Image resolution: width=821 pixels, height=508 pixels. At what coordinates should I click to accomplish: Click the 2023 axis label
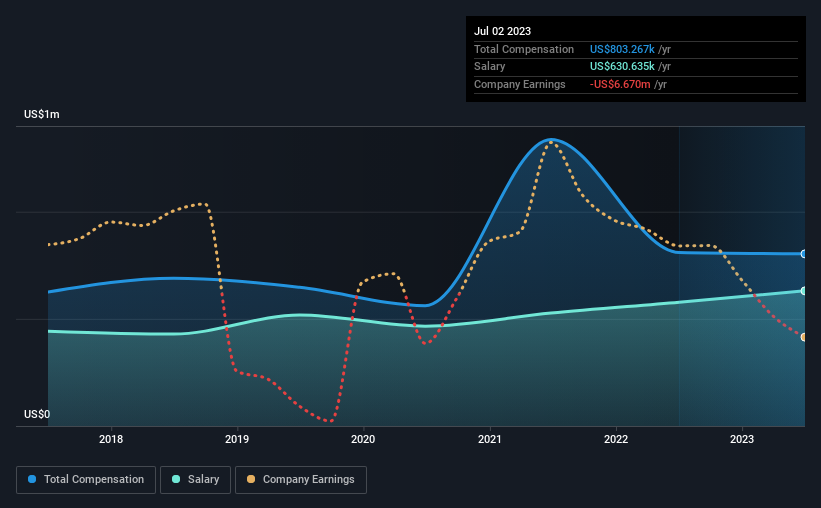pos(742,439)
